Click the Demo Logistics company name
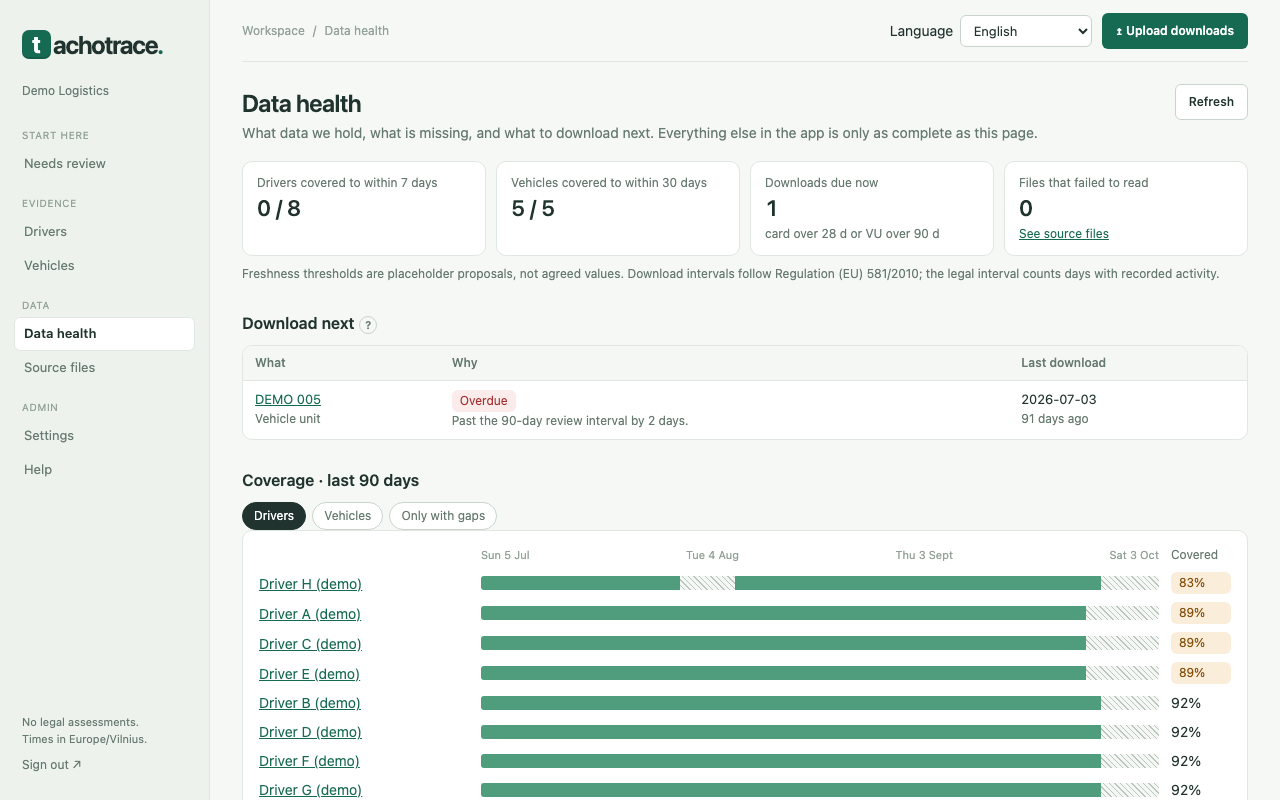1280x800 pixels. [65, 91]
